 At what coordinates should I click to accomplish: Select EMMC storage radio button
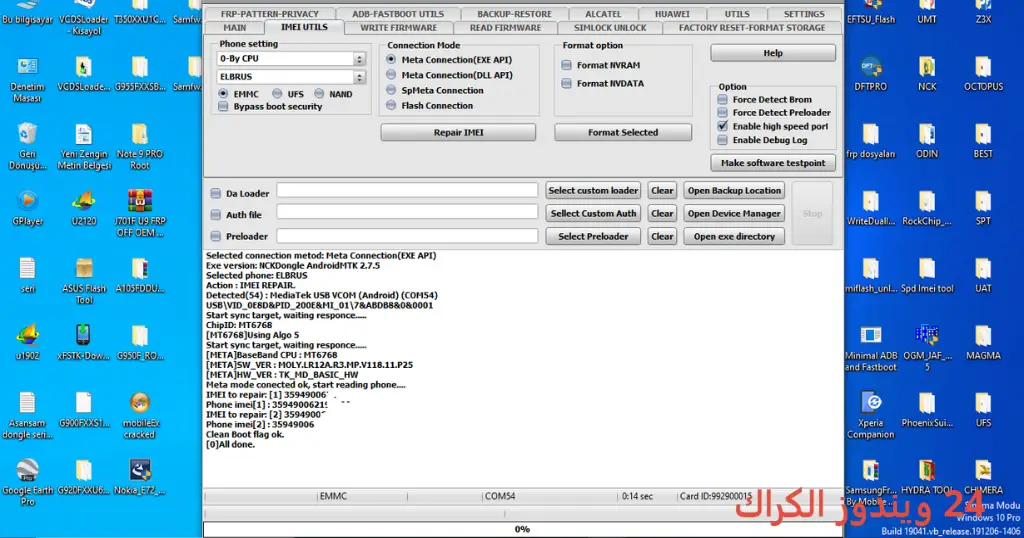(223, 94)
